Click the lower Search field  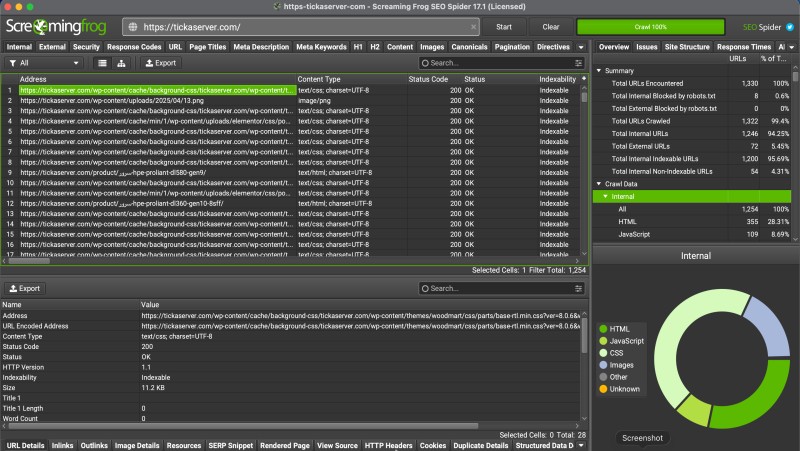click(501, 289)
